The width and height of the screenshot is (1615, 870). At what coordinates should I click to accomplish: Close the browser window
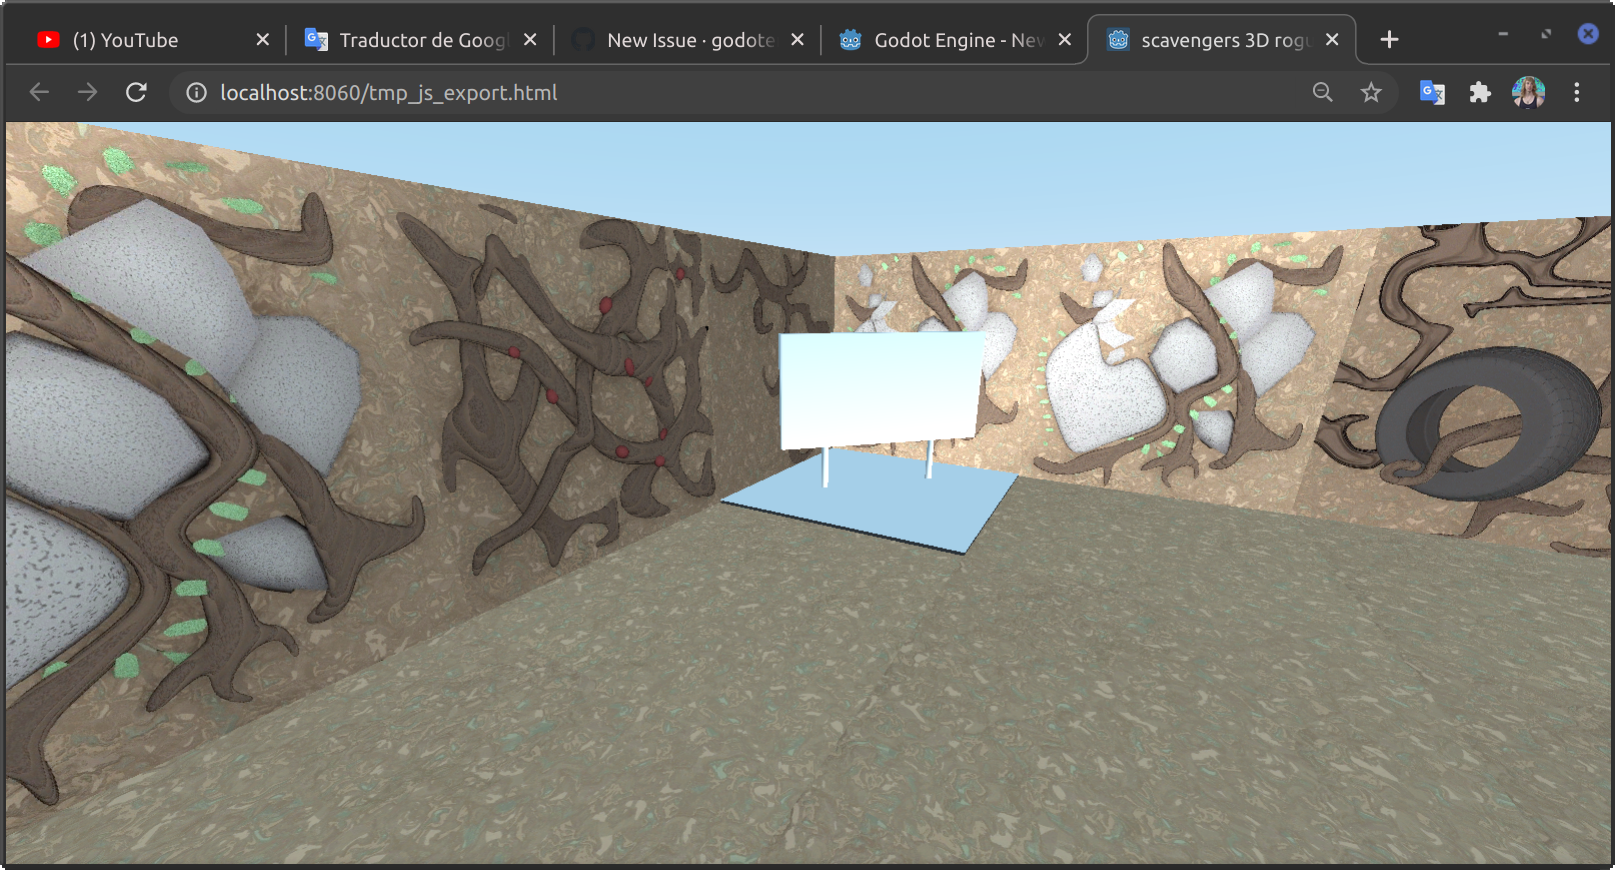point(1588,34)
